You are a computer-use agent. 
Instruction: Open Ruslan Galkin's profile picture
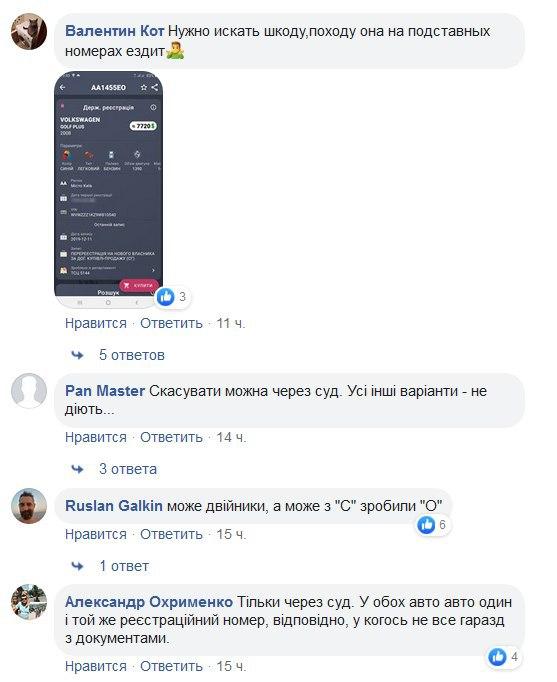pyautogui.click(x=29, y=505)
